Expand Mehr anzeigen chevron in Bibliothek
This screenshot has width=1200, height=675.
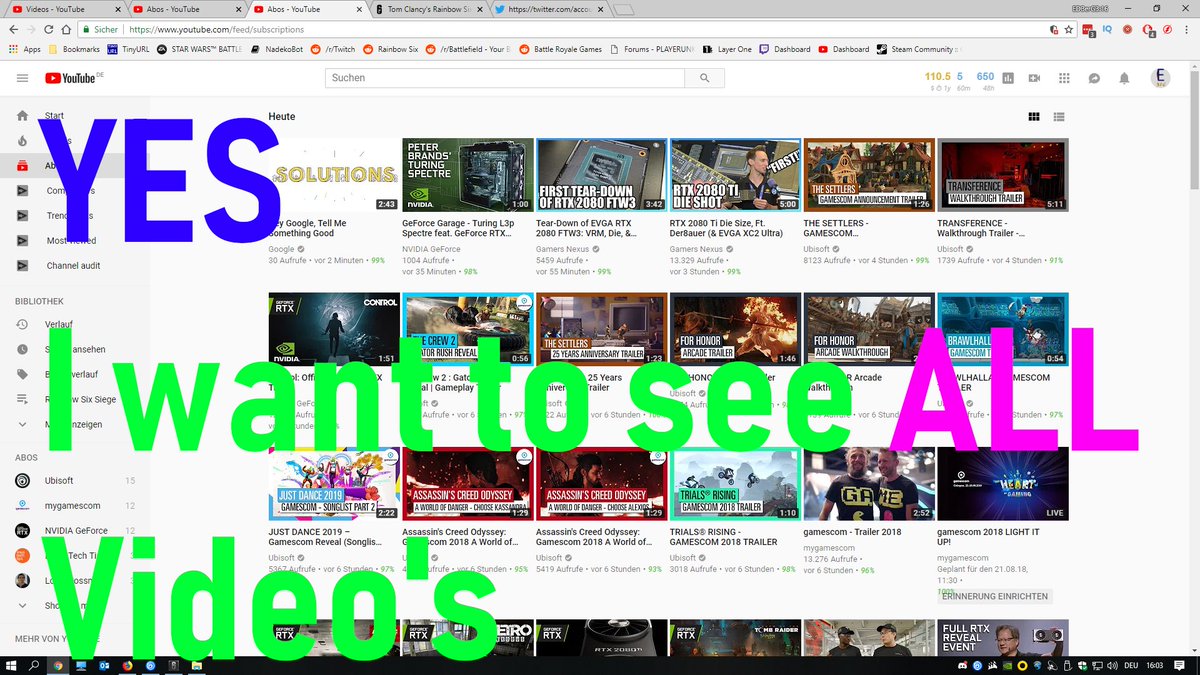pos(22,424)
